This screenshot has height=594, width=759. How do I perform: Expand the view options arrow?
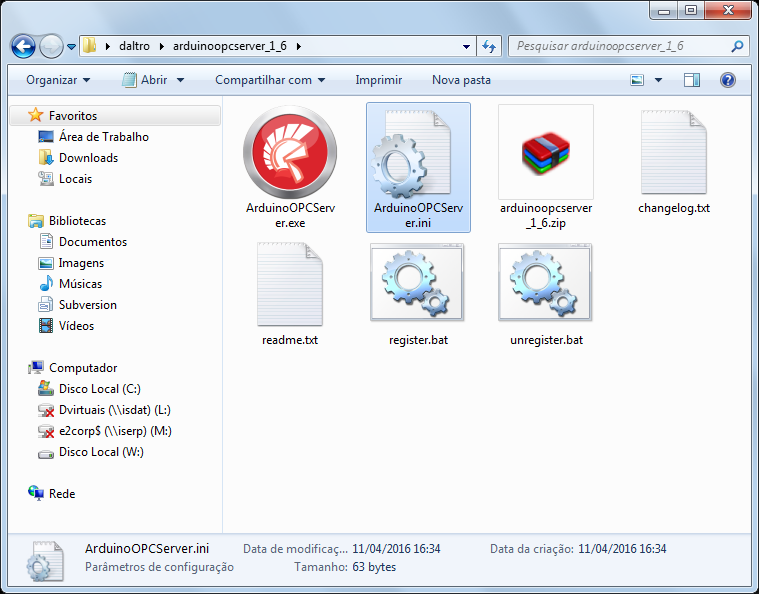(658, 80)
